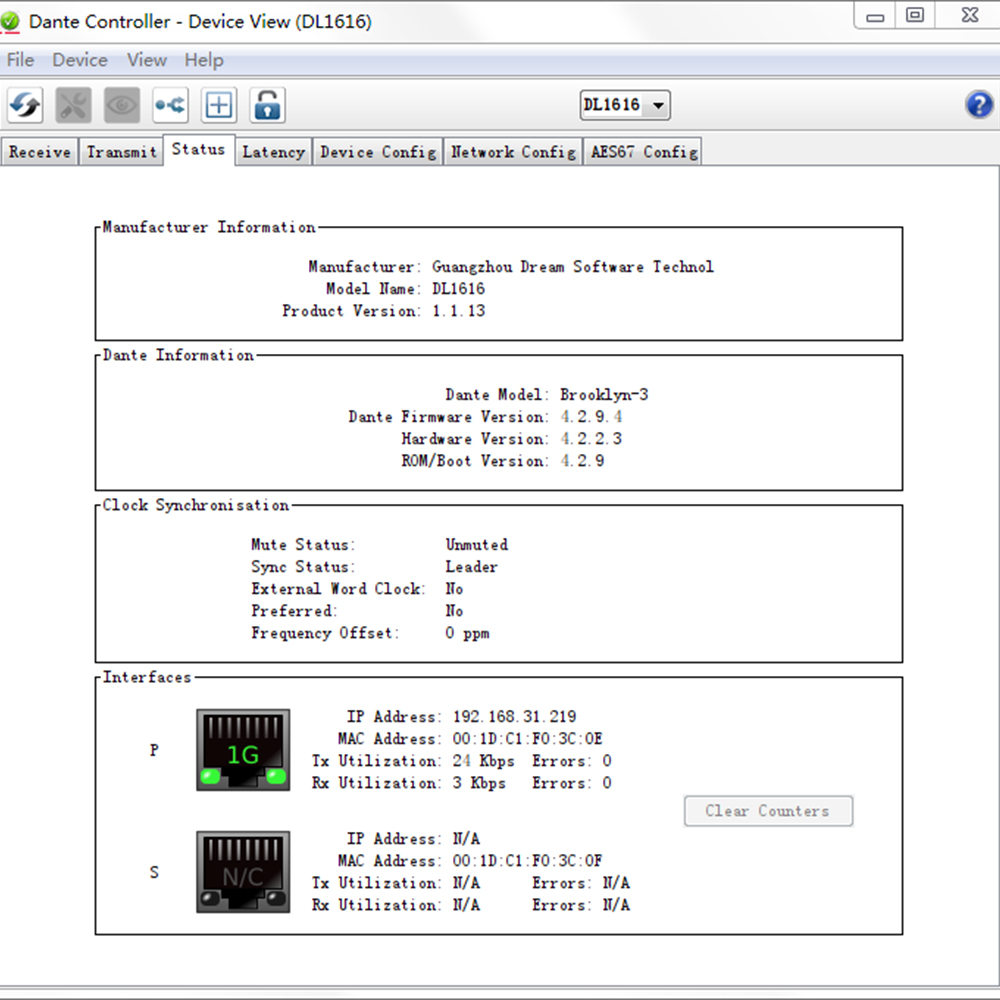1000x1000 pixels.
Task: Click the Identify device eye icon
Action: click(122, 105)
